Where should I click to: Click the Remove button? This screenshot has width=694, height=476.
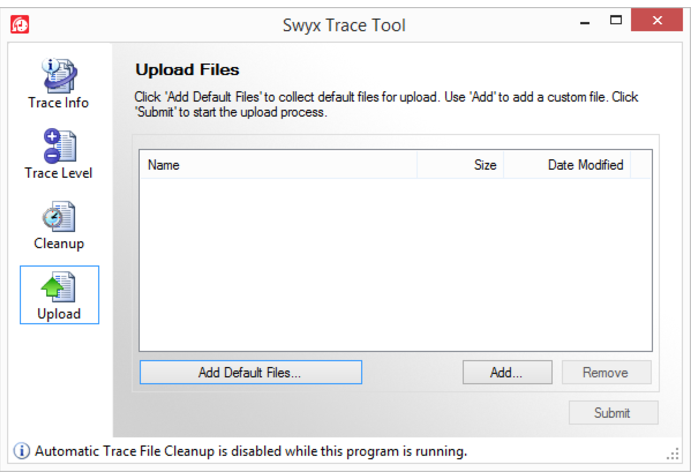click(606, 373)
